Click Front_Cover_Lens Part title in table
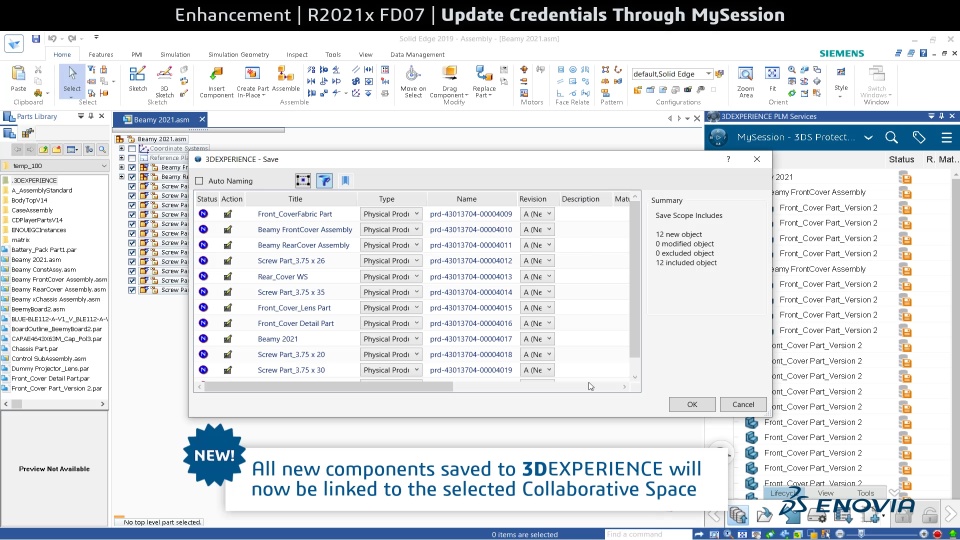Viewport: 960px width, 540px height. (x=294, y=307)
